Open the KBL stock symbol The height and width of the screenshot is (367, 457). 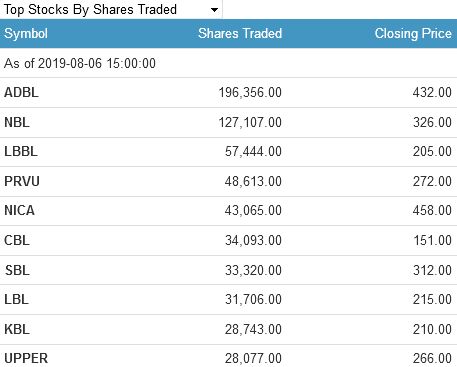pyautogui.click(x=17, y=329)
